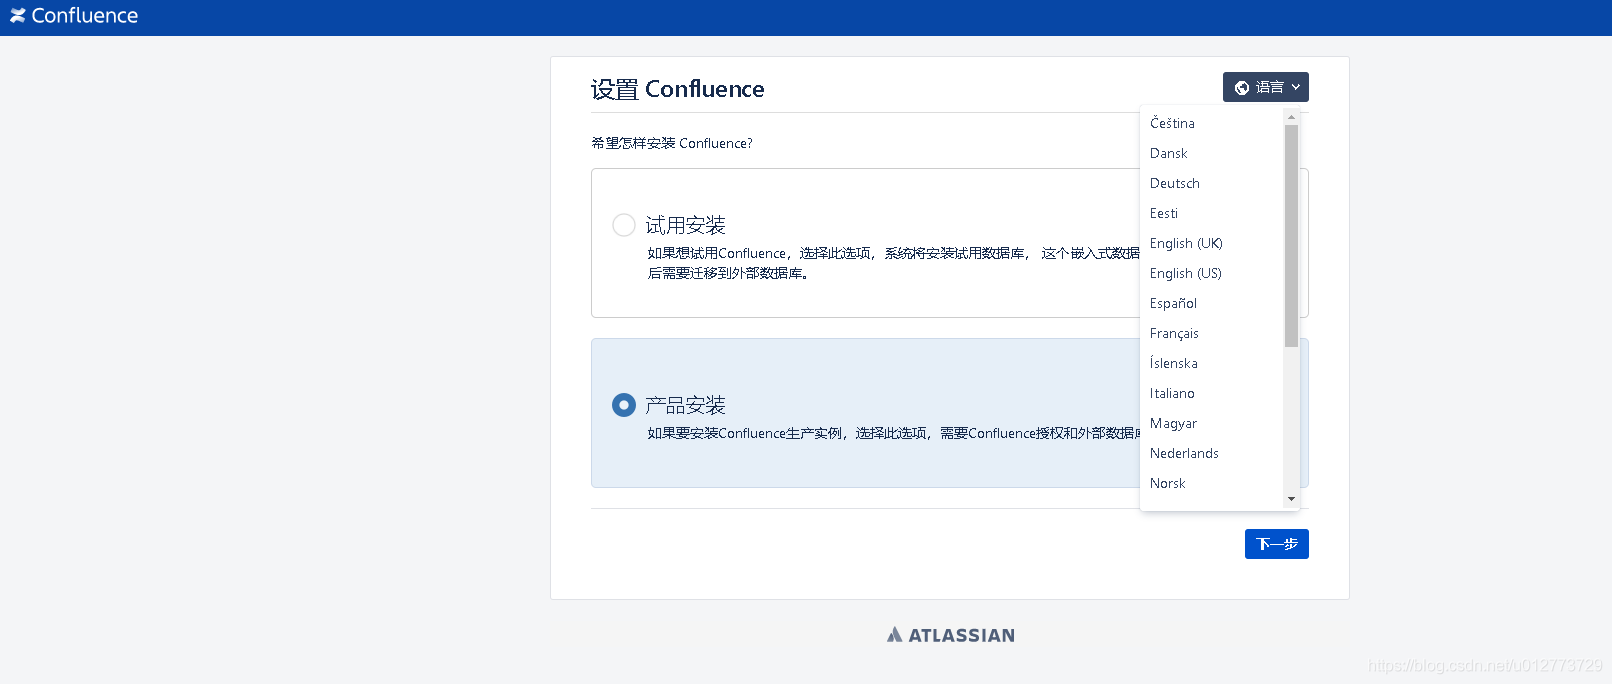Pick Italiano in the language dropdown

click(x=1172, y=393)
